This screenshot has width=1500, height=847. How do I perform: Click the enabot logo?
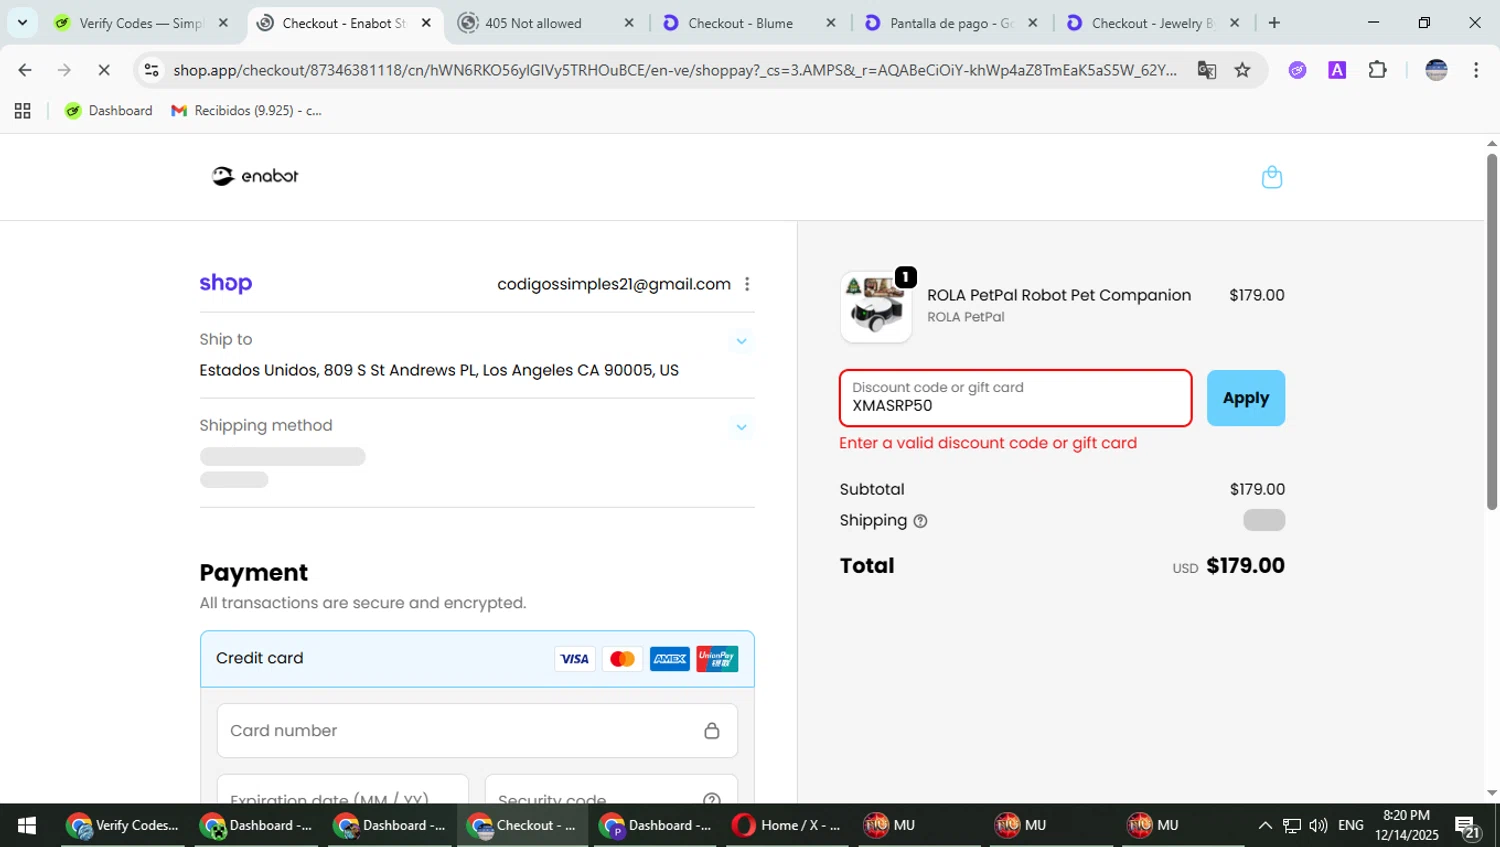pos(255,176)
